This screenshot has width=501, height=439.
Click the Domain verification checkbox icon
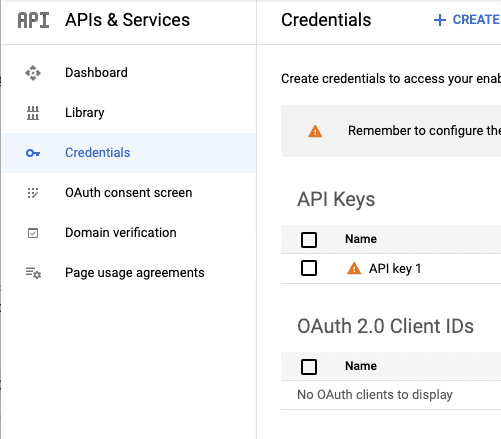click(33, 233)
